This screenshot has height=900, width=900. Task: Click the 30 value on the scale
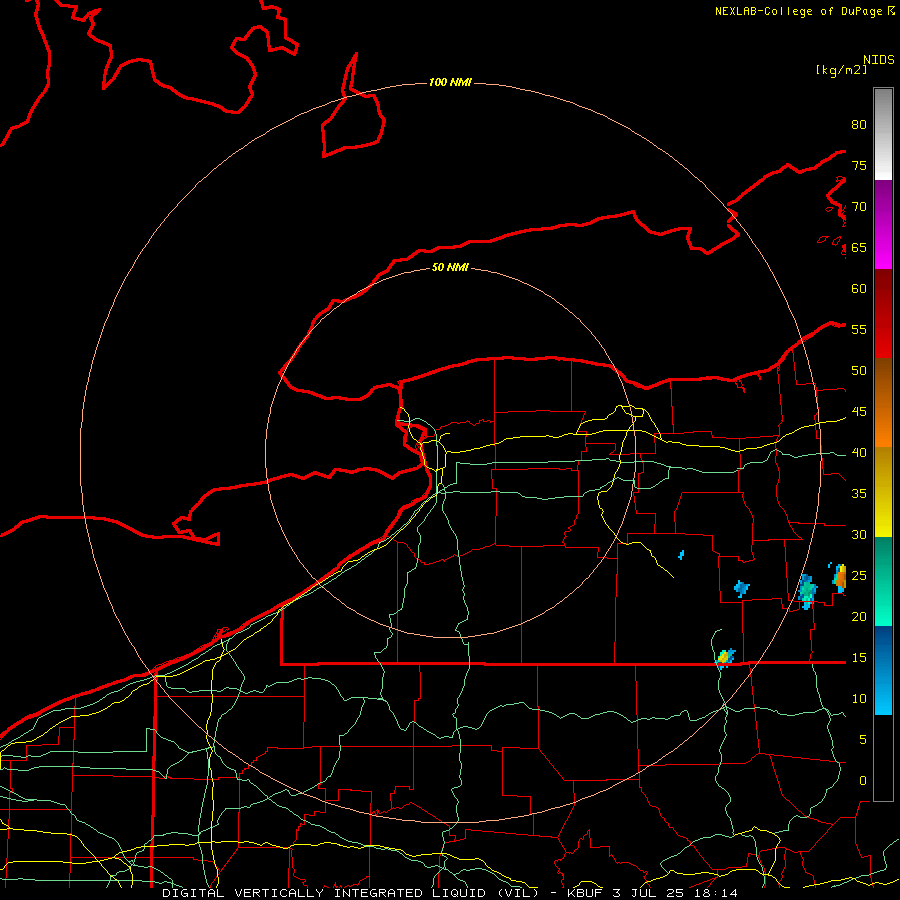[x=859, y=534]
